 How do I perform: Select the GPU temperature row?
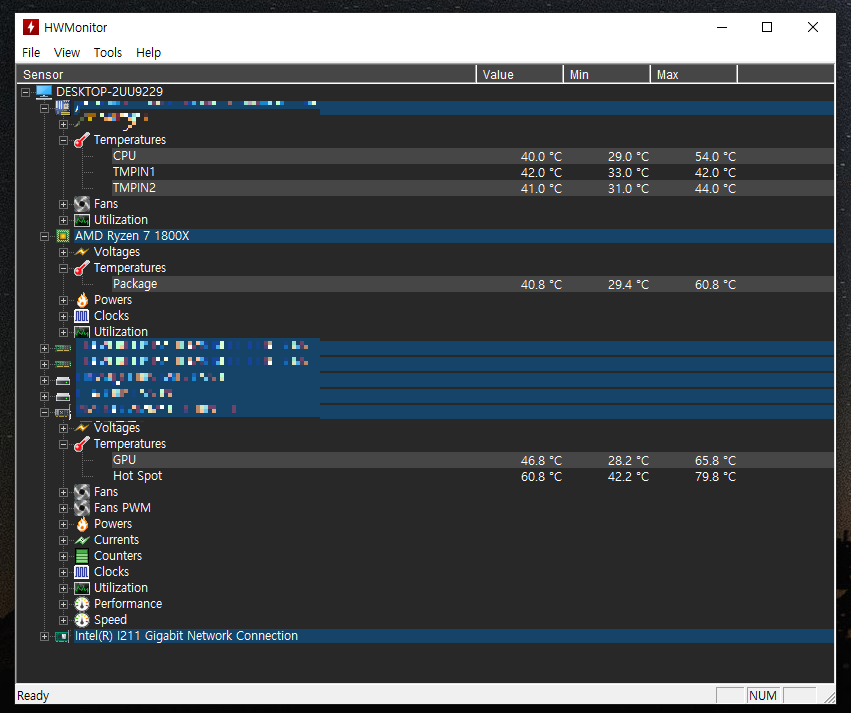(x=472, y=460)
